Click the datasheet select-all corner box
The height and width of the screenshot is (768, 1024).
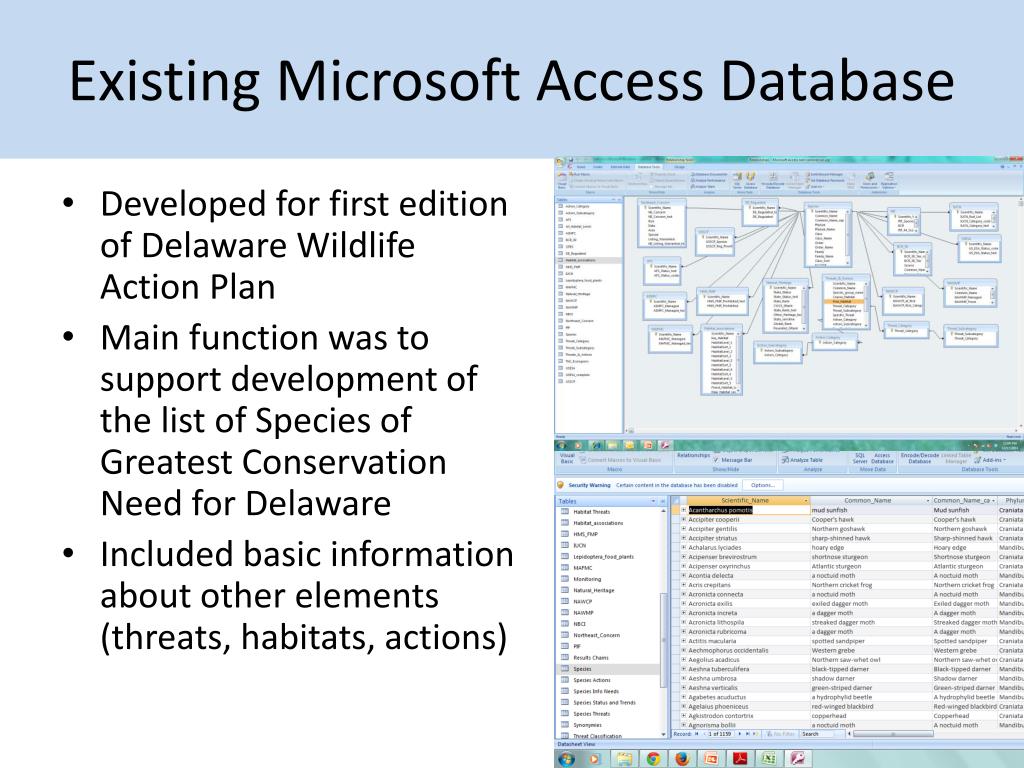coord(676,501)
